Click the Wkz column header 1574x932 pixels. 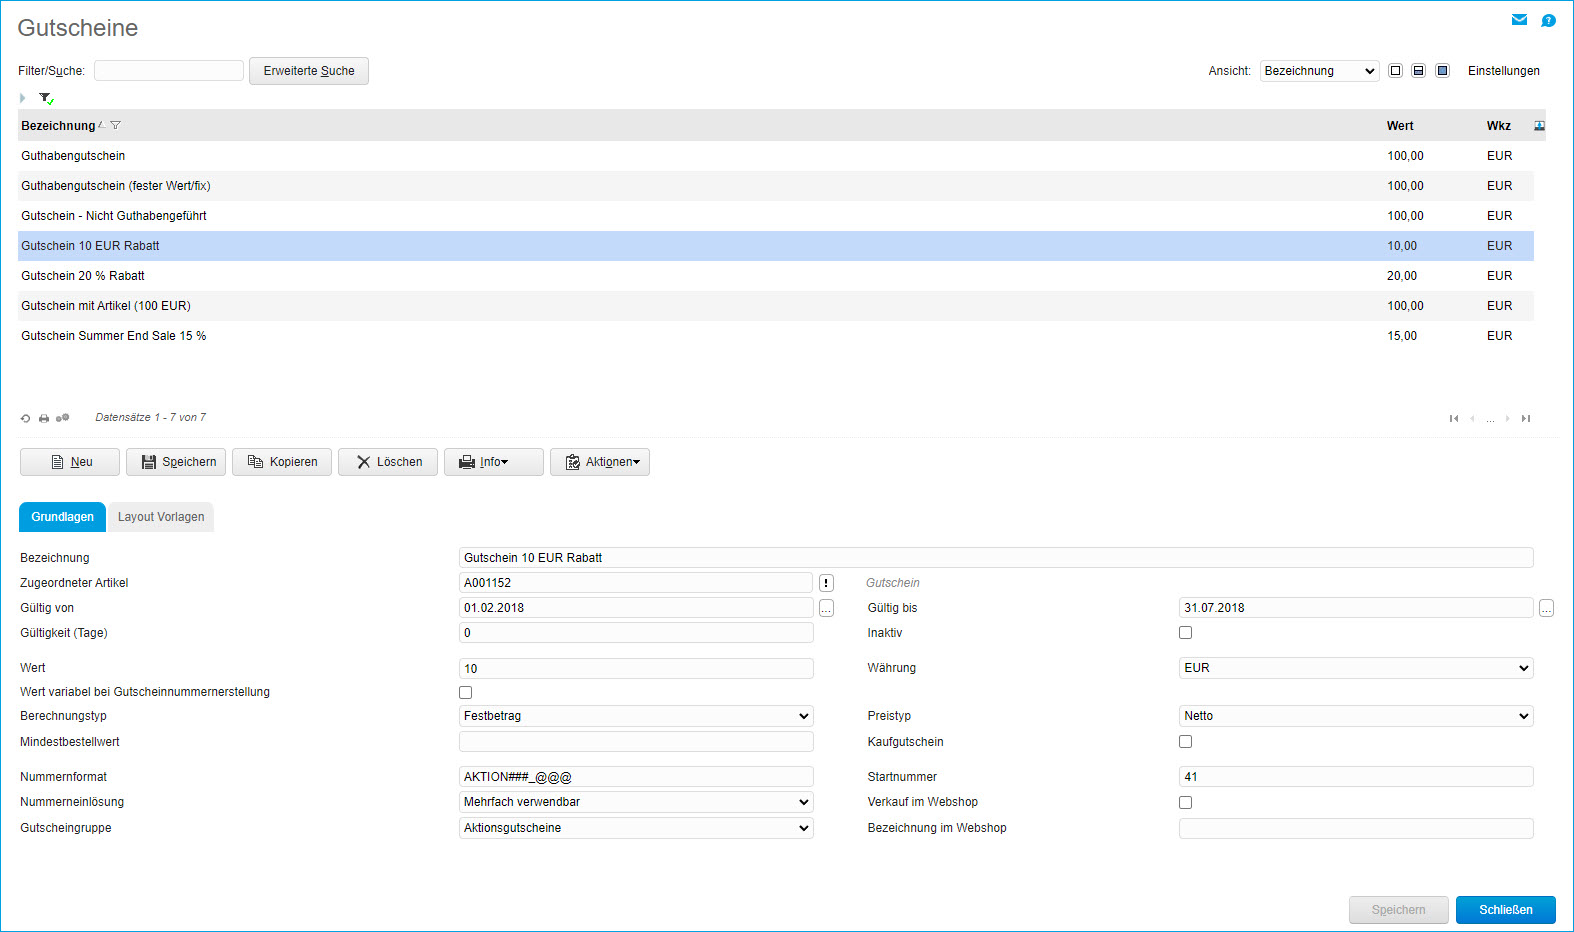tap(1498, 126)
